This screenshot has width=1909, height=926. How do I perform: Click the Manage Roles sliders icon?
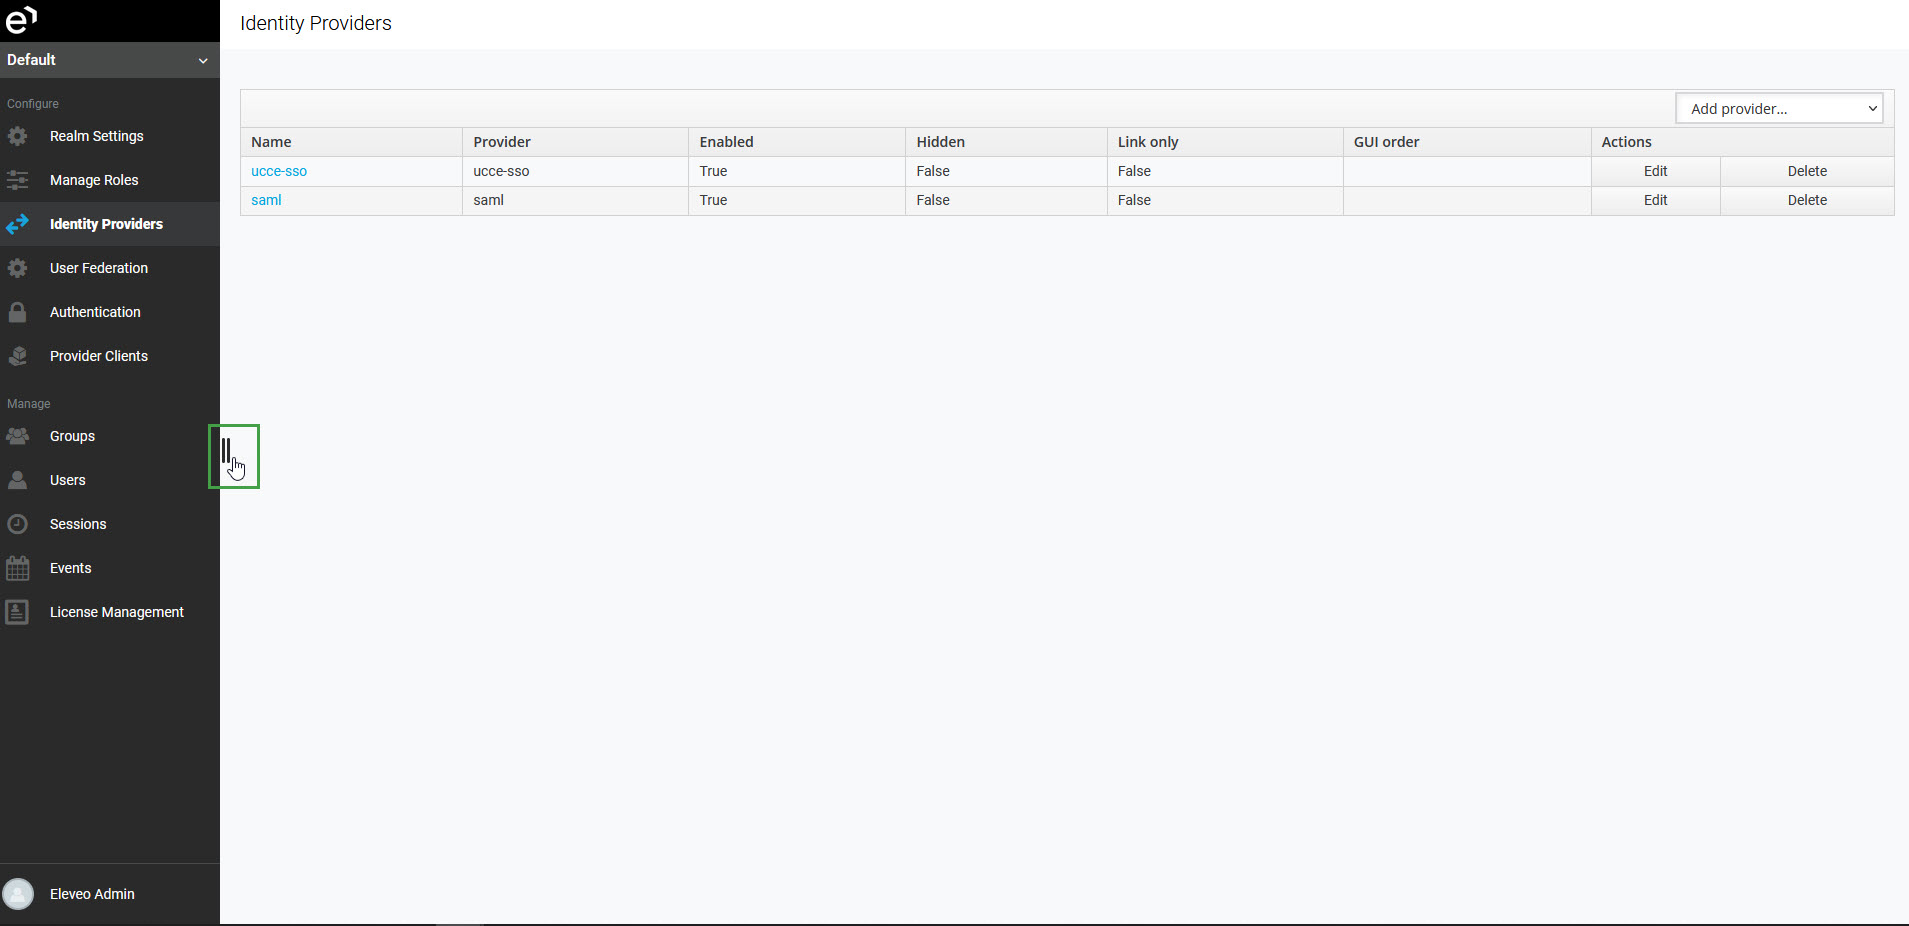(x=18, y=180)
